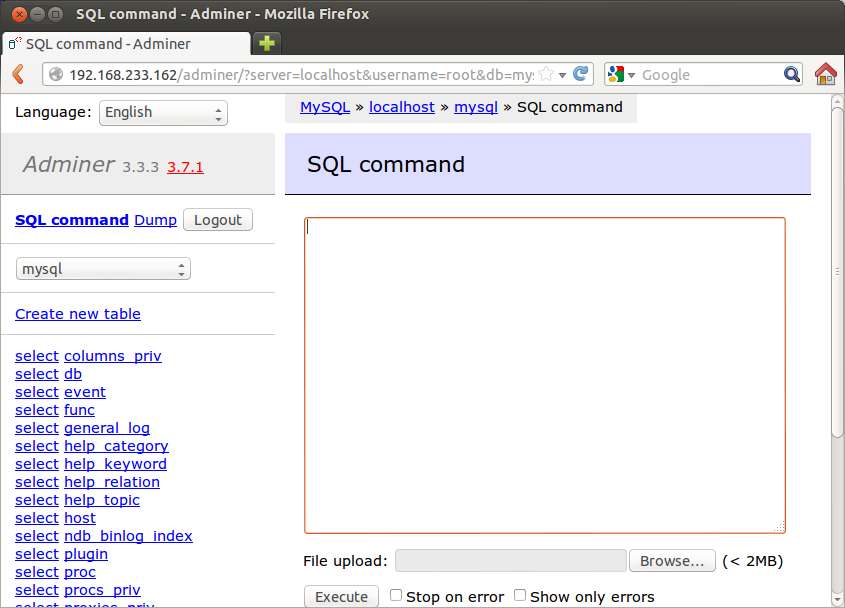Open the help_relation table link

tap(112, 482)
